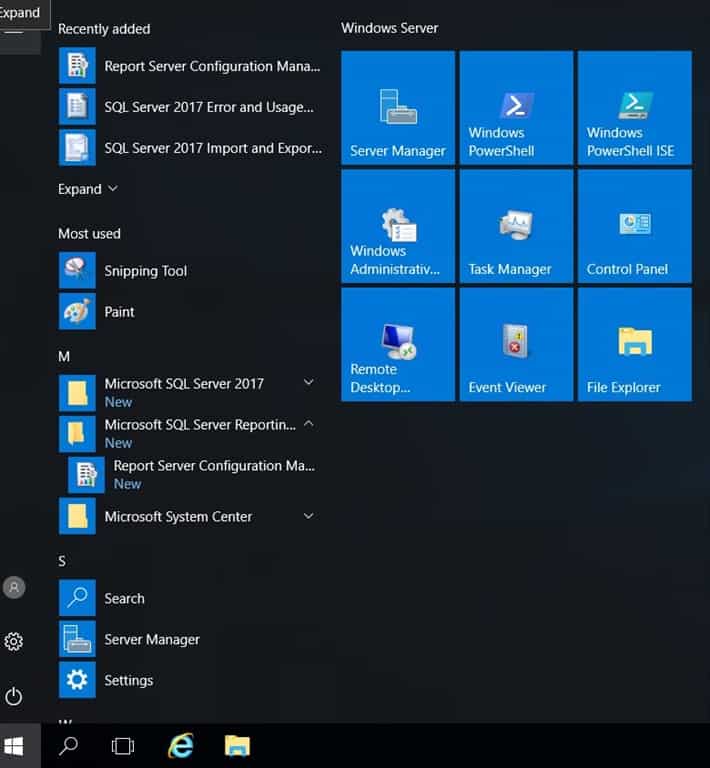The image size is (710, 768).
Task: Open Task View on the taskbar
Action: click(123, 746)
